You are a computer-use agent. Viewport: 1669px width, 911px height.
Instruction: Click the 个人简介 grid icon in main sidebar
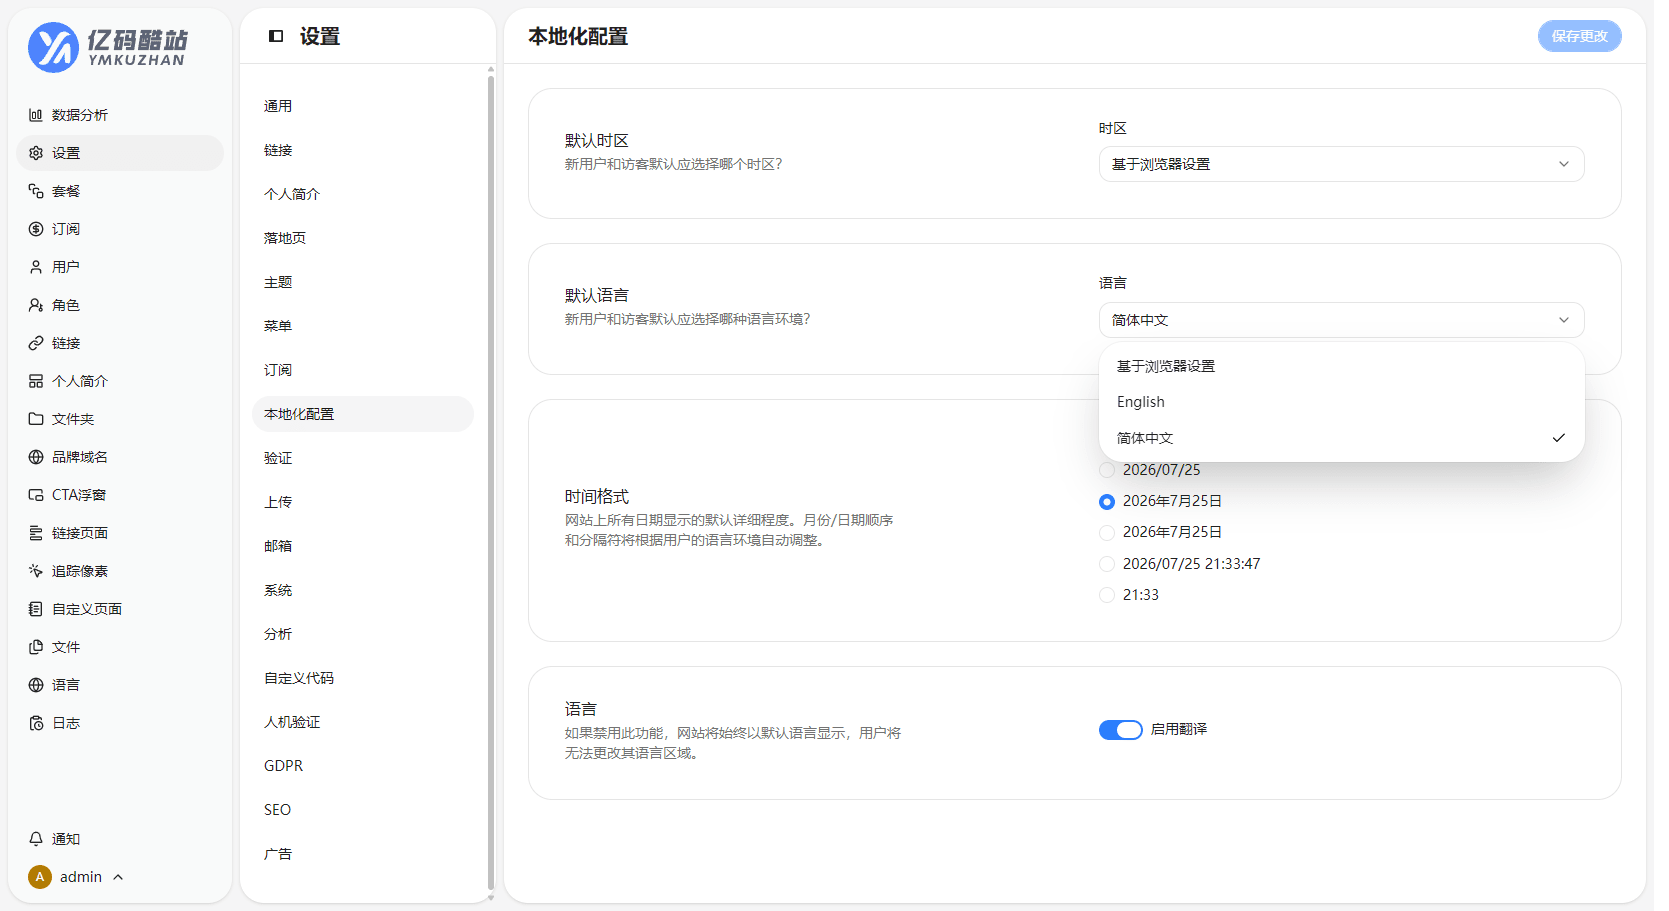point(36,381)
